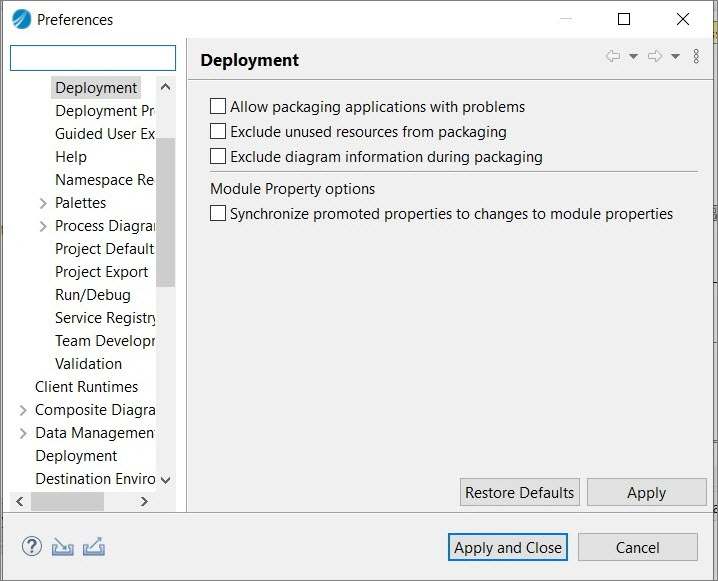
Task: Click the Restore Defaults button
Action: tap(520, 493)
